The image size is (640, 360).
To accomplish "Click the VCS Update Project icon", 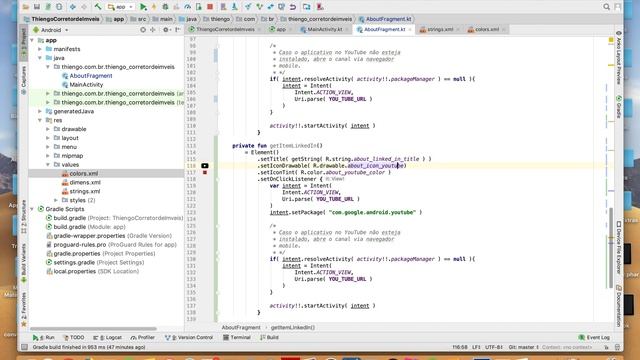I will [x=248, y=7].
